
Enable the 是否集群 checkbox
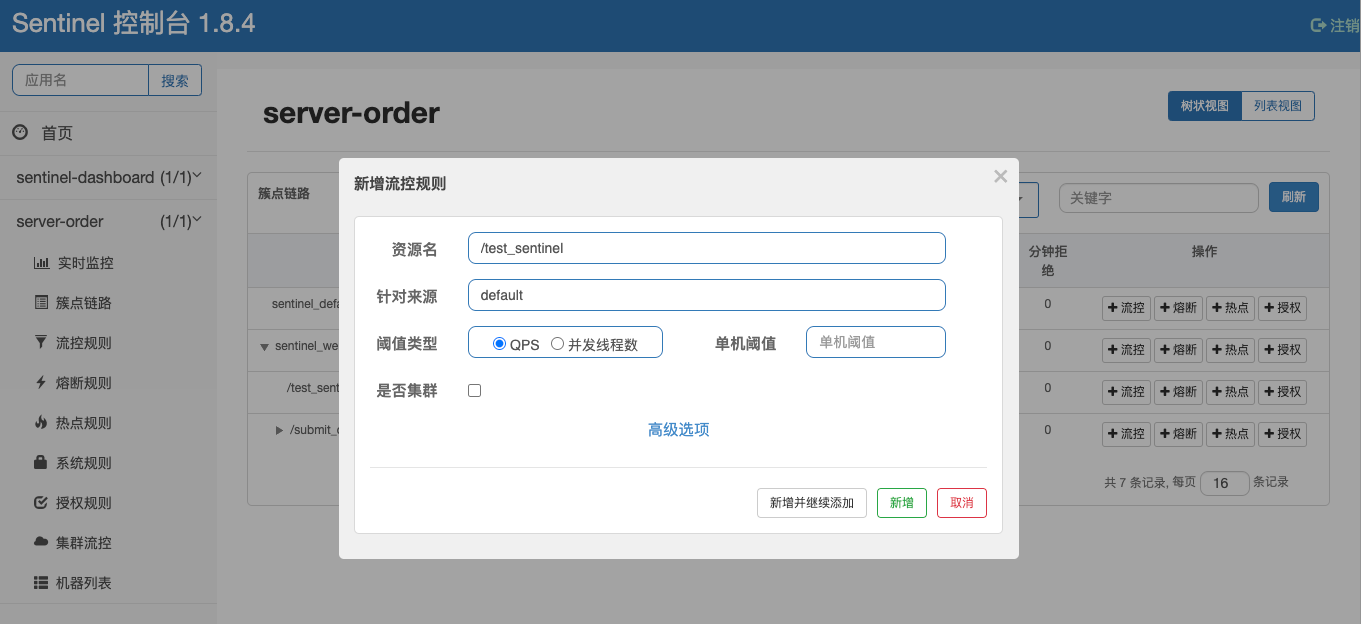coord(475,391)
